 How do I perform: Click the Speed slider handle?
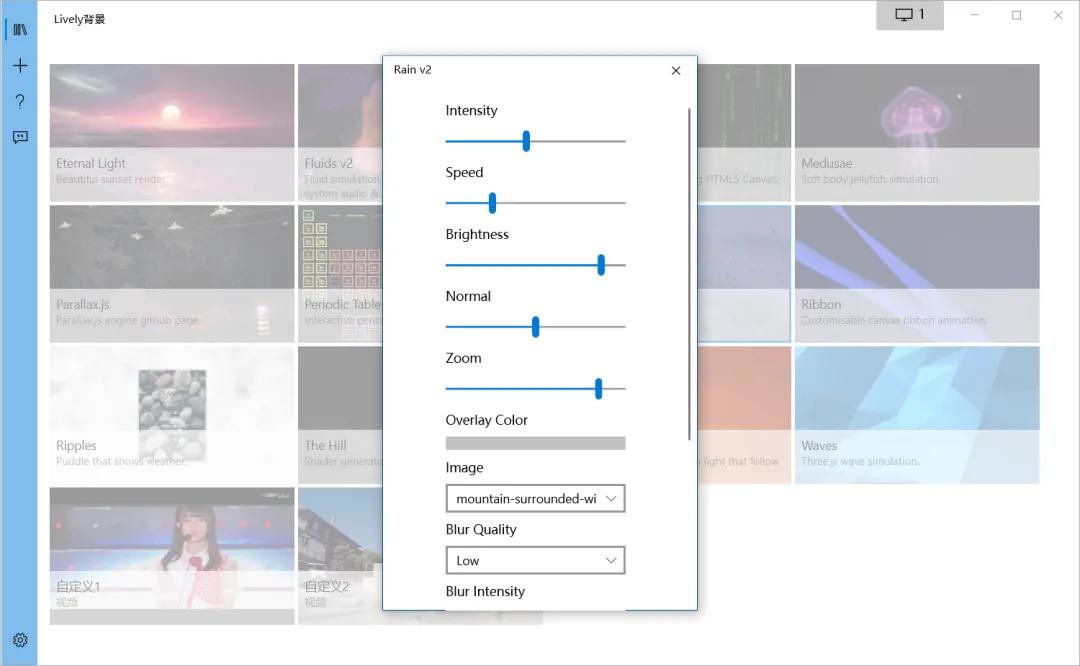click(492, 203)
